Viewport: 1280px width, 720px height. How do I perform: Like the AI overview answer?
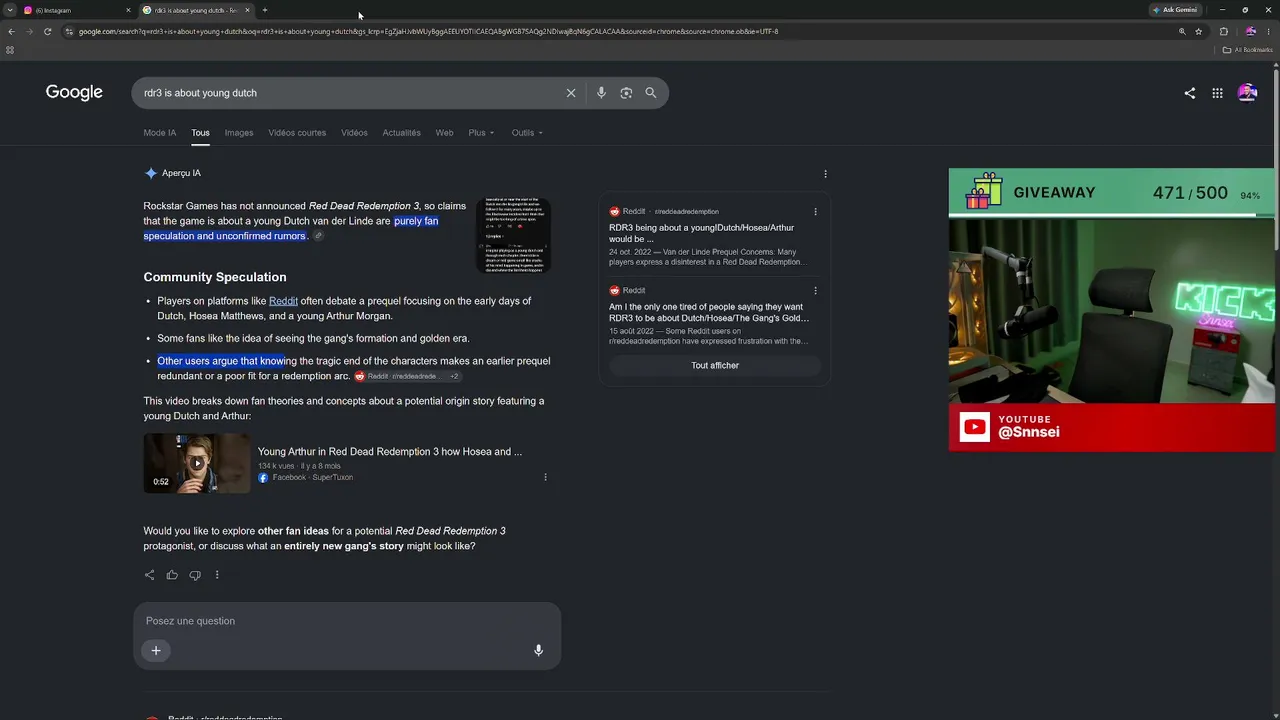pyautogui.click(x=172, y=575)
